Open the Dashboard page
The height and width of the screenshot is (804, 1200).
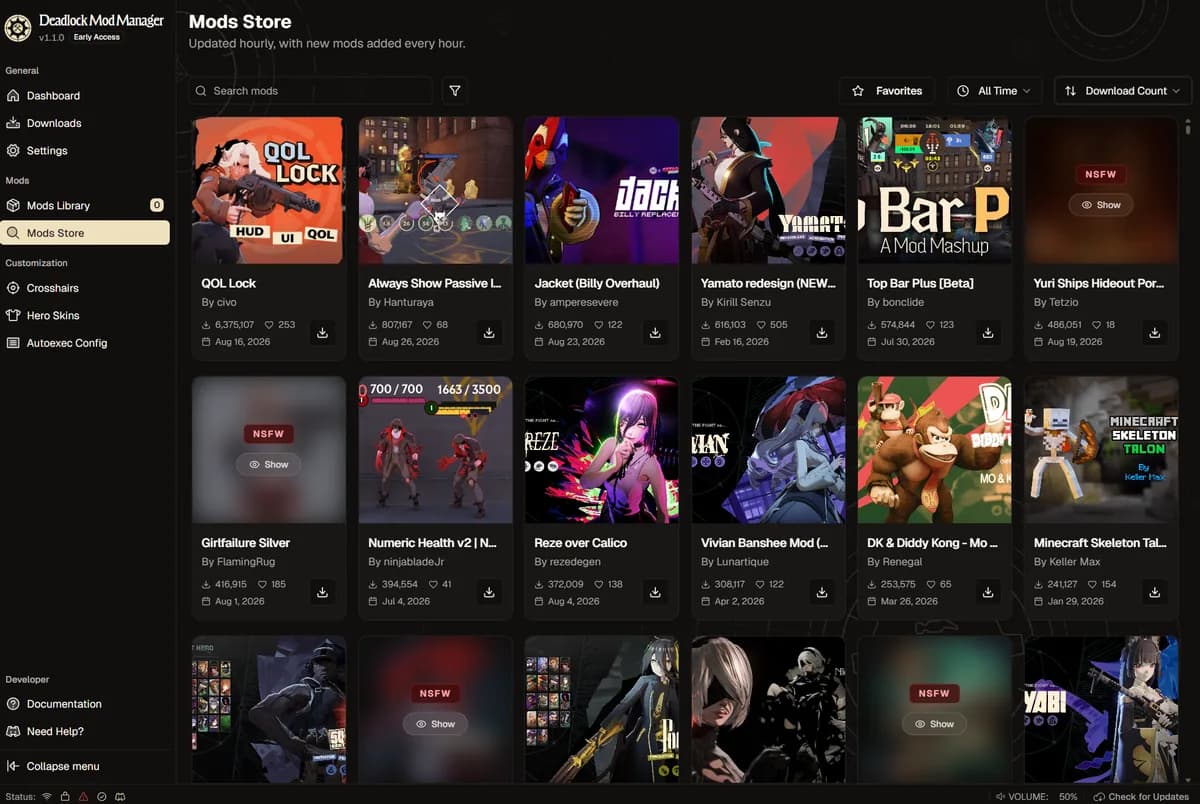86,96
